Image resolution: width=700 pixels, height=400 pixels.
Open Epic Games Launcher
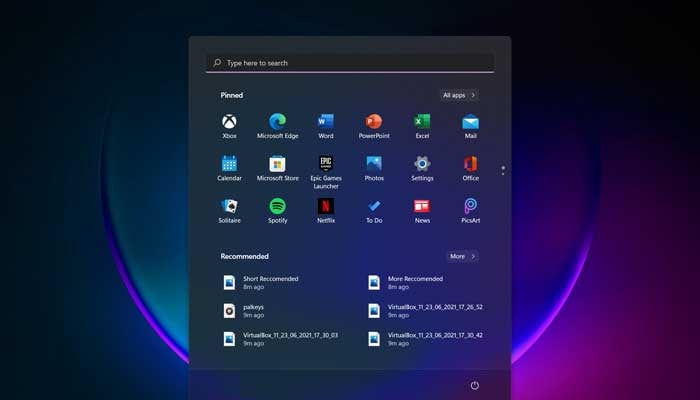(x=326, y=172)
